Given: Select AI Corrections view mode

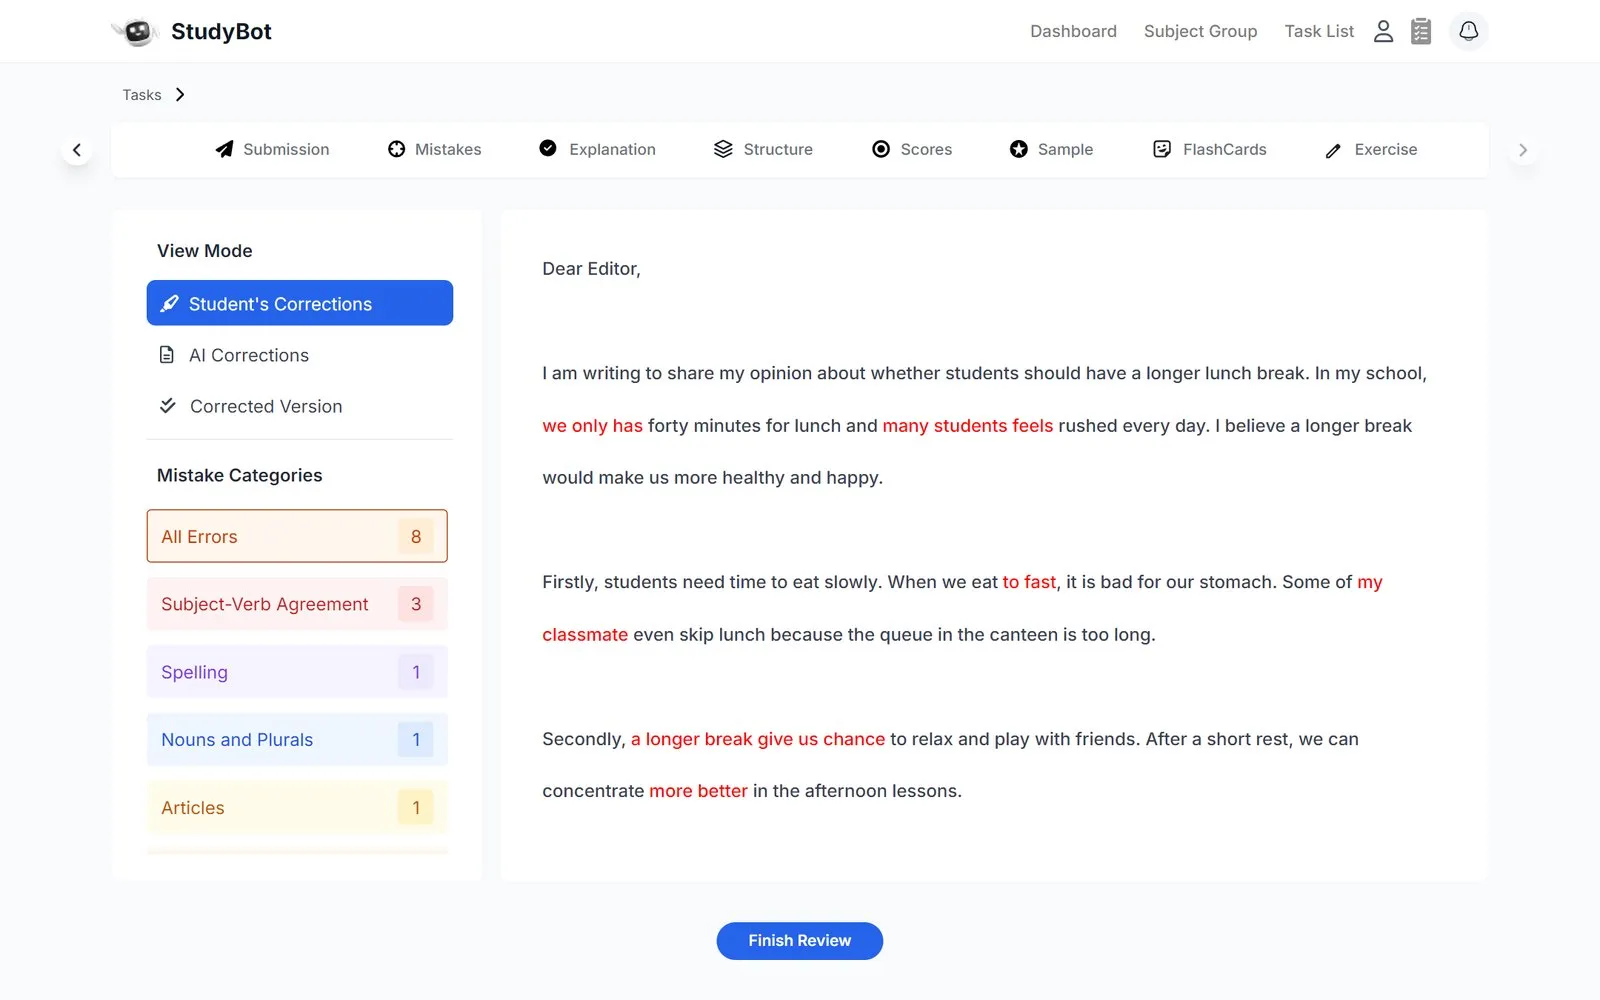Looking at the screenshot, I should point(300,355).
